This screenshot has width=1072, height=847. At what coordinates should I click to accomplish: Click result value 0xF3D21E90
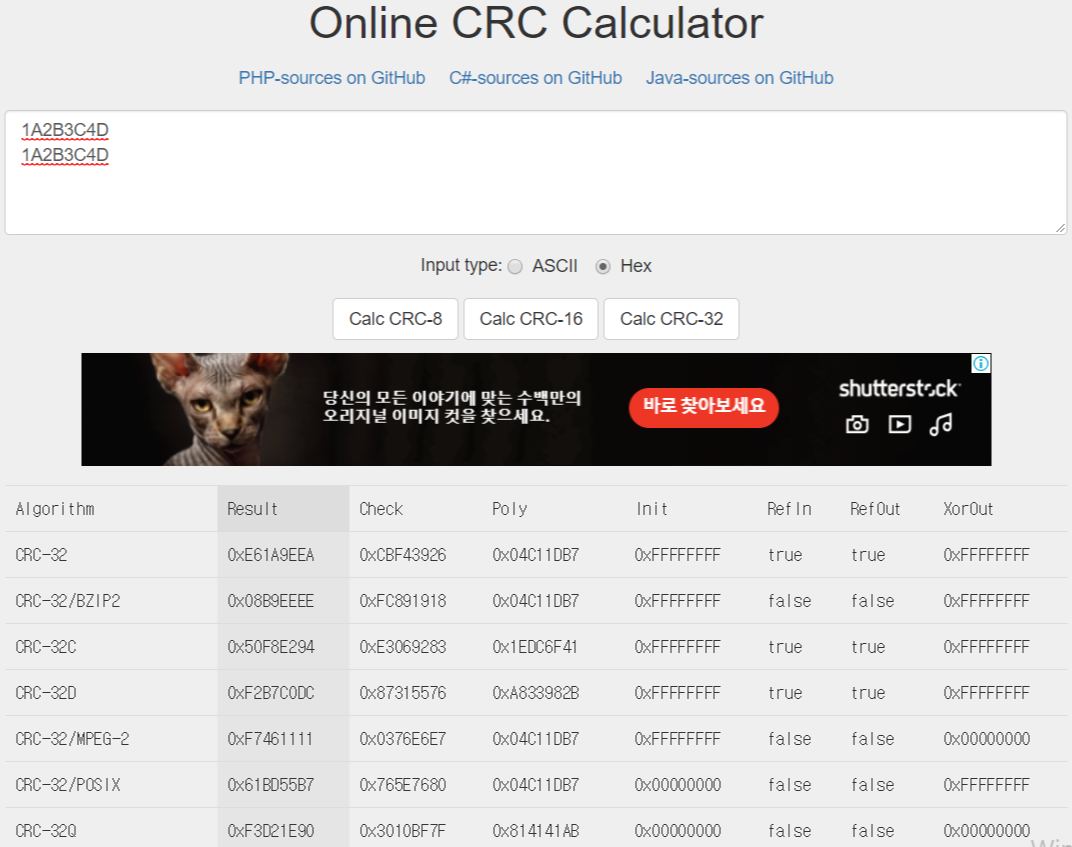(x=271, y=831)
